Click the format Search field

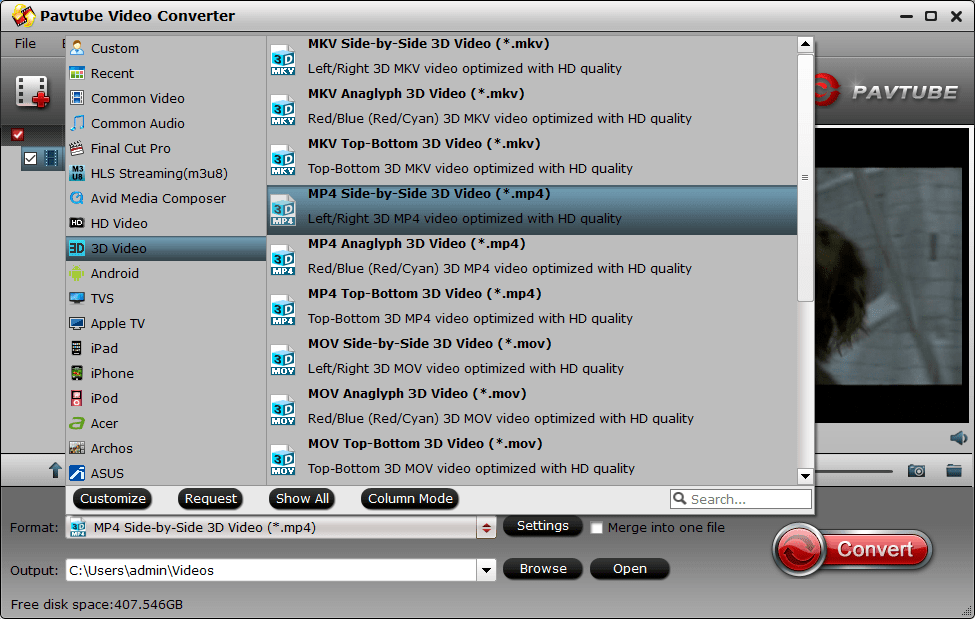pyautogui.click(x=741, y=499)
